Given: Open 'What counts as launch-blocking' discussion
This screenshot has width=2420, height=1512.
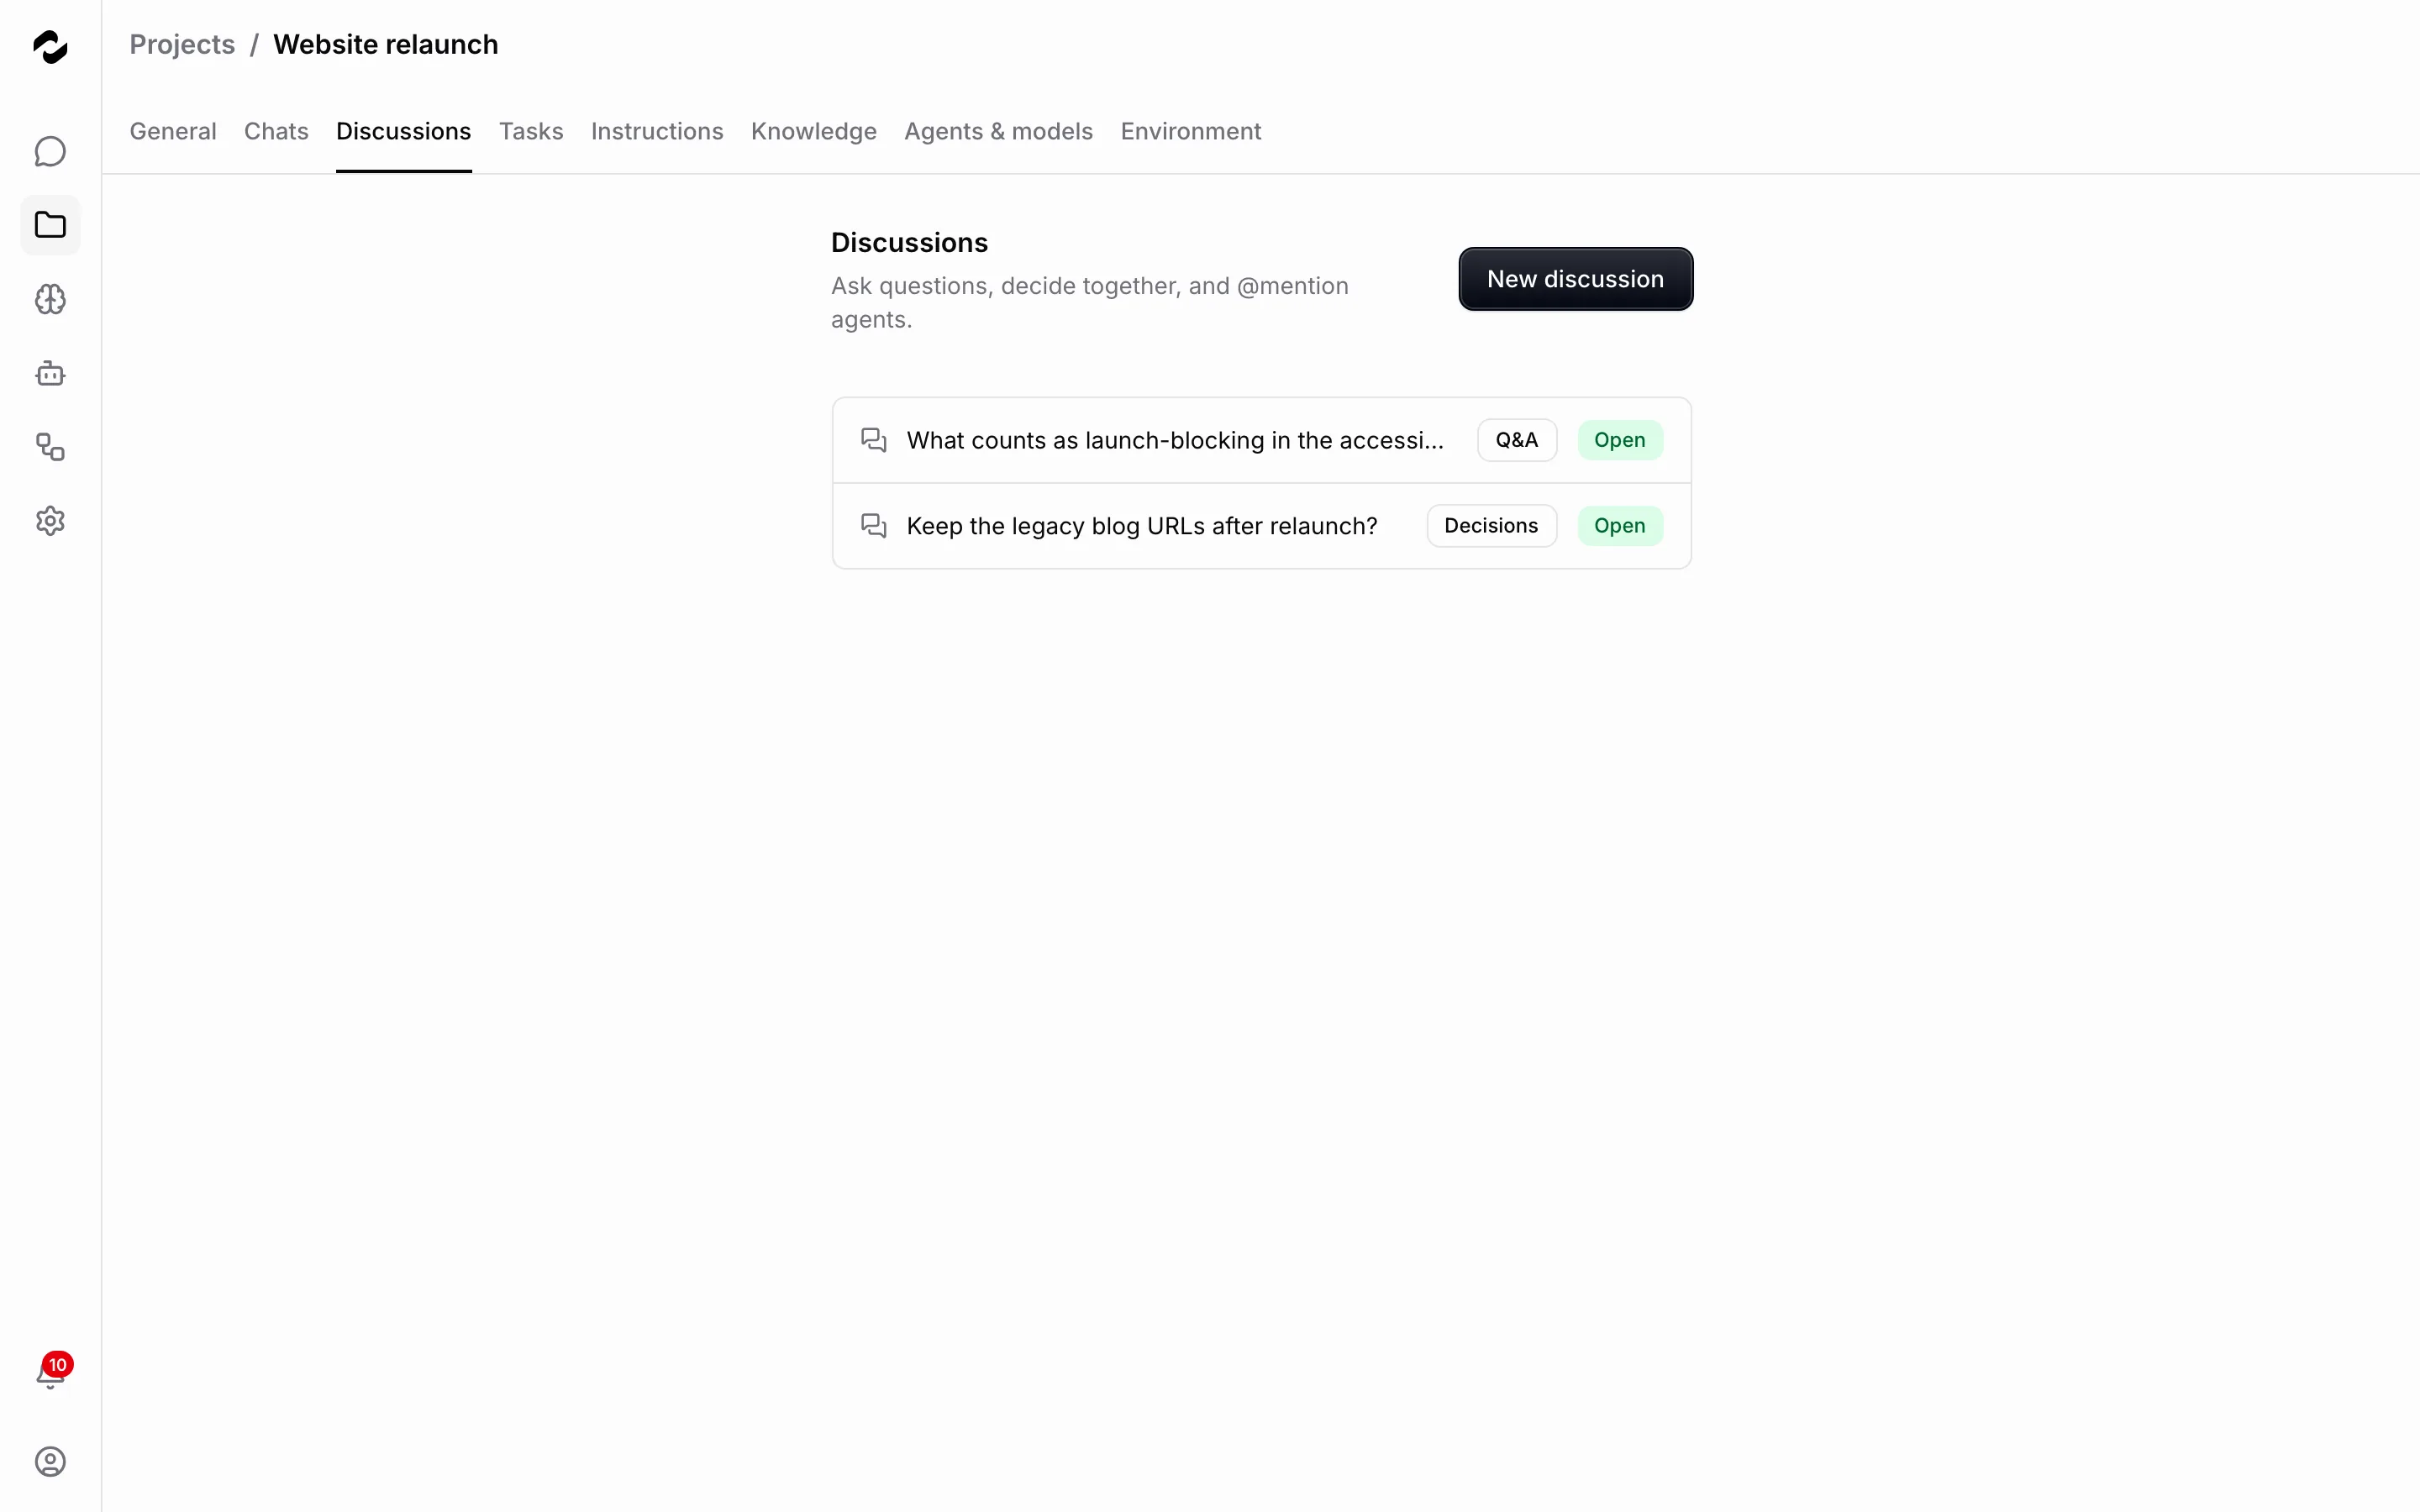Looking at the screenshot, I should pyautogui.click(x=1261, y=440).
